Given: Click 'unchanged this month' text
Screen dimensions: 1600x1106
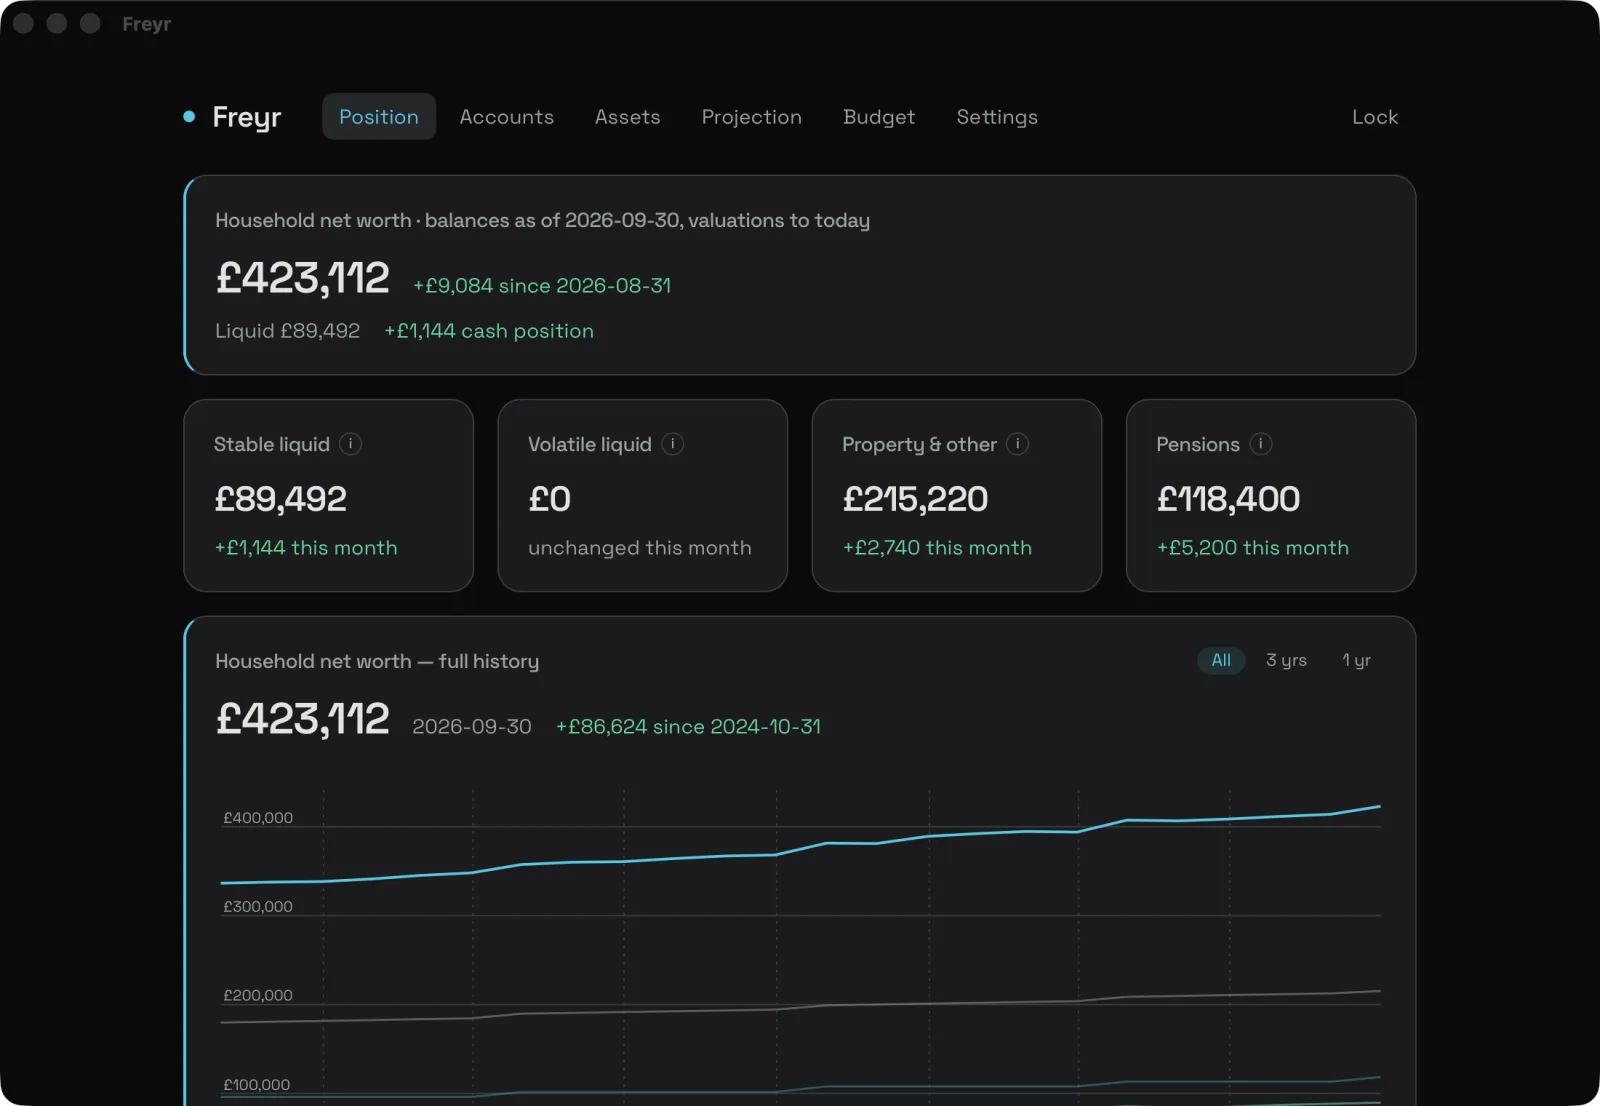Looking at the screenshot, I should (x=640, y=548).
